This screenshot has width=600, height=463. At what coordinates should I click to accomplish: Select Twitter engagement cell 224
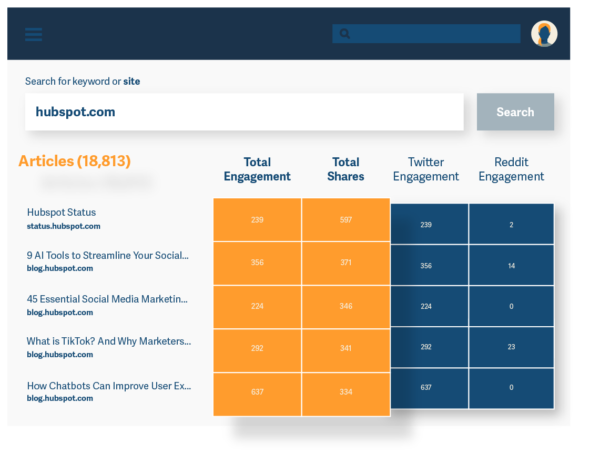[429, 306]
